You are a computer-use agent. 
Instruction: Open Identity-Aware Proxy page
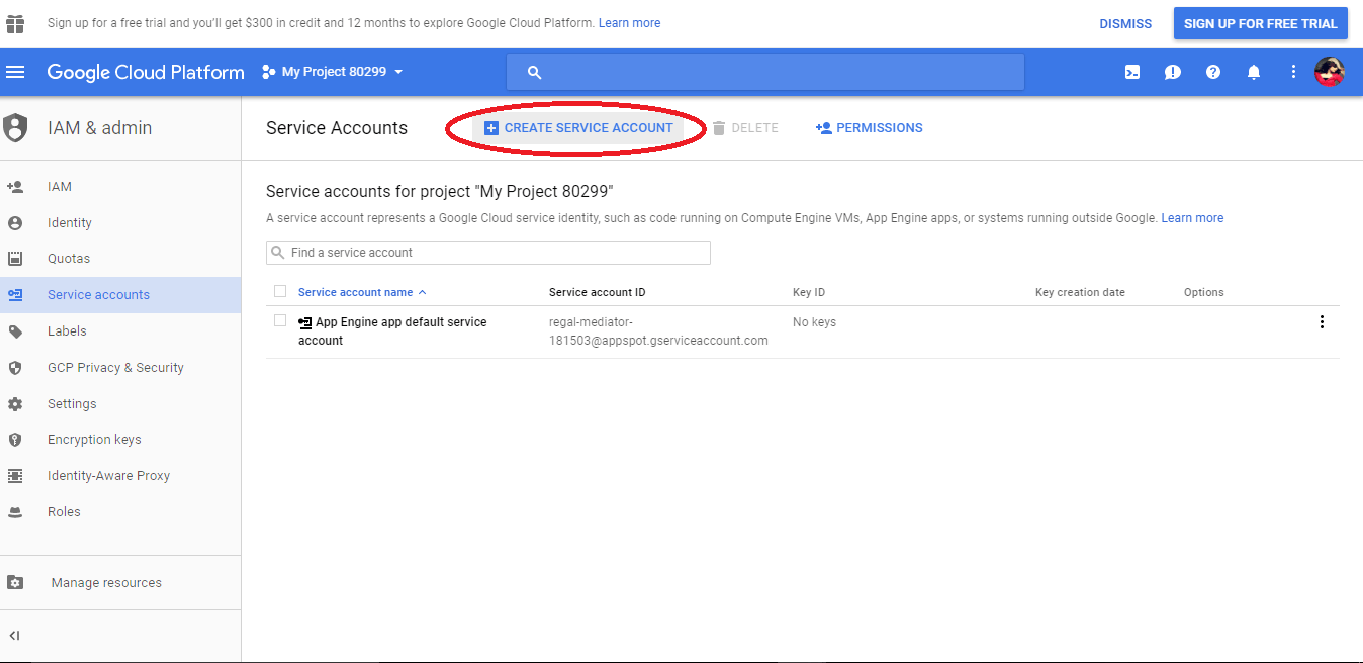tap(109, 476)
